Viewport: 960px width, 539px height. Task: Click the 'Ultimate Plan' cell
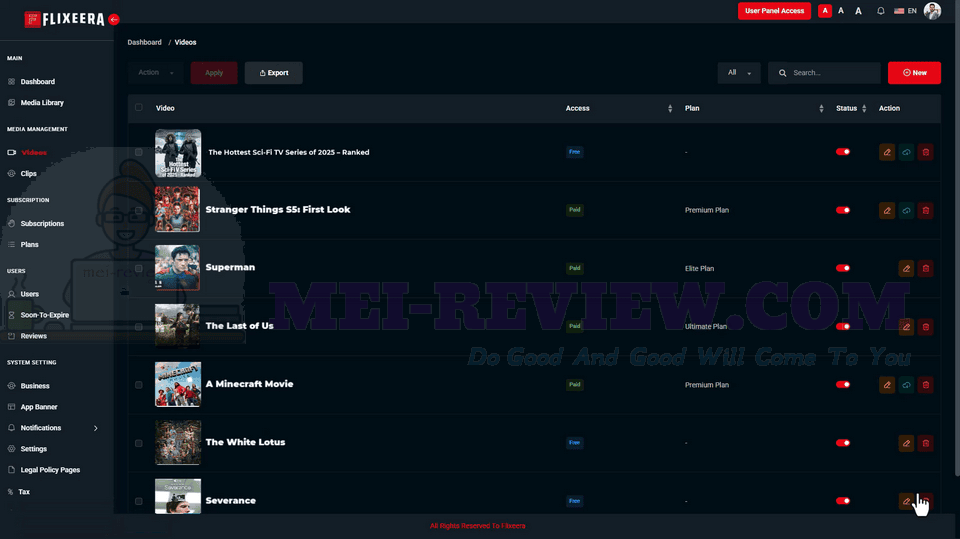point(705,326)
